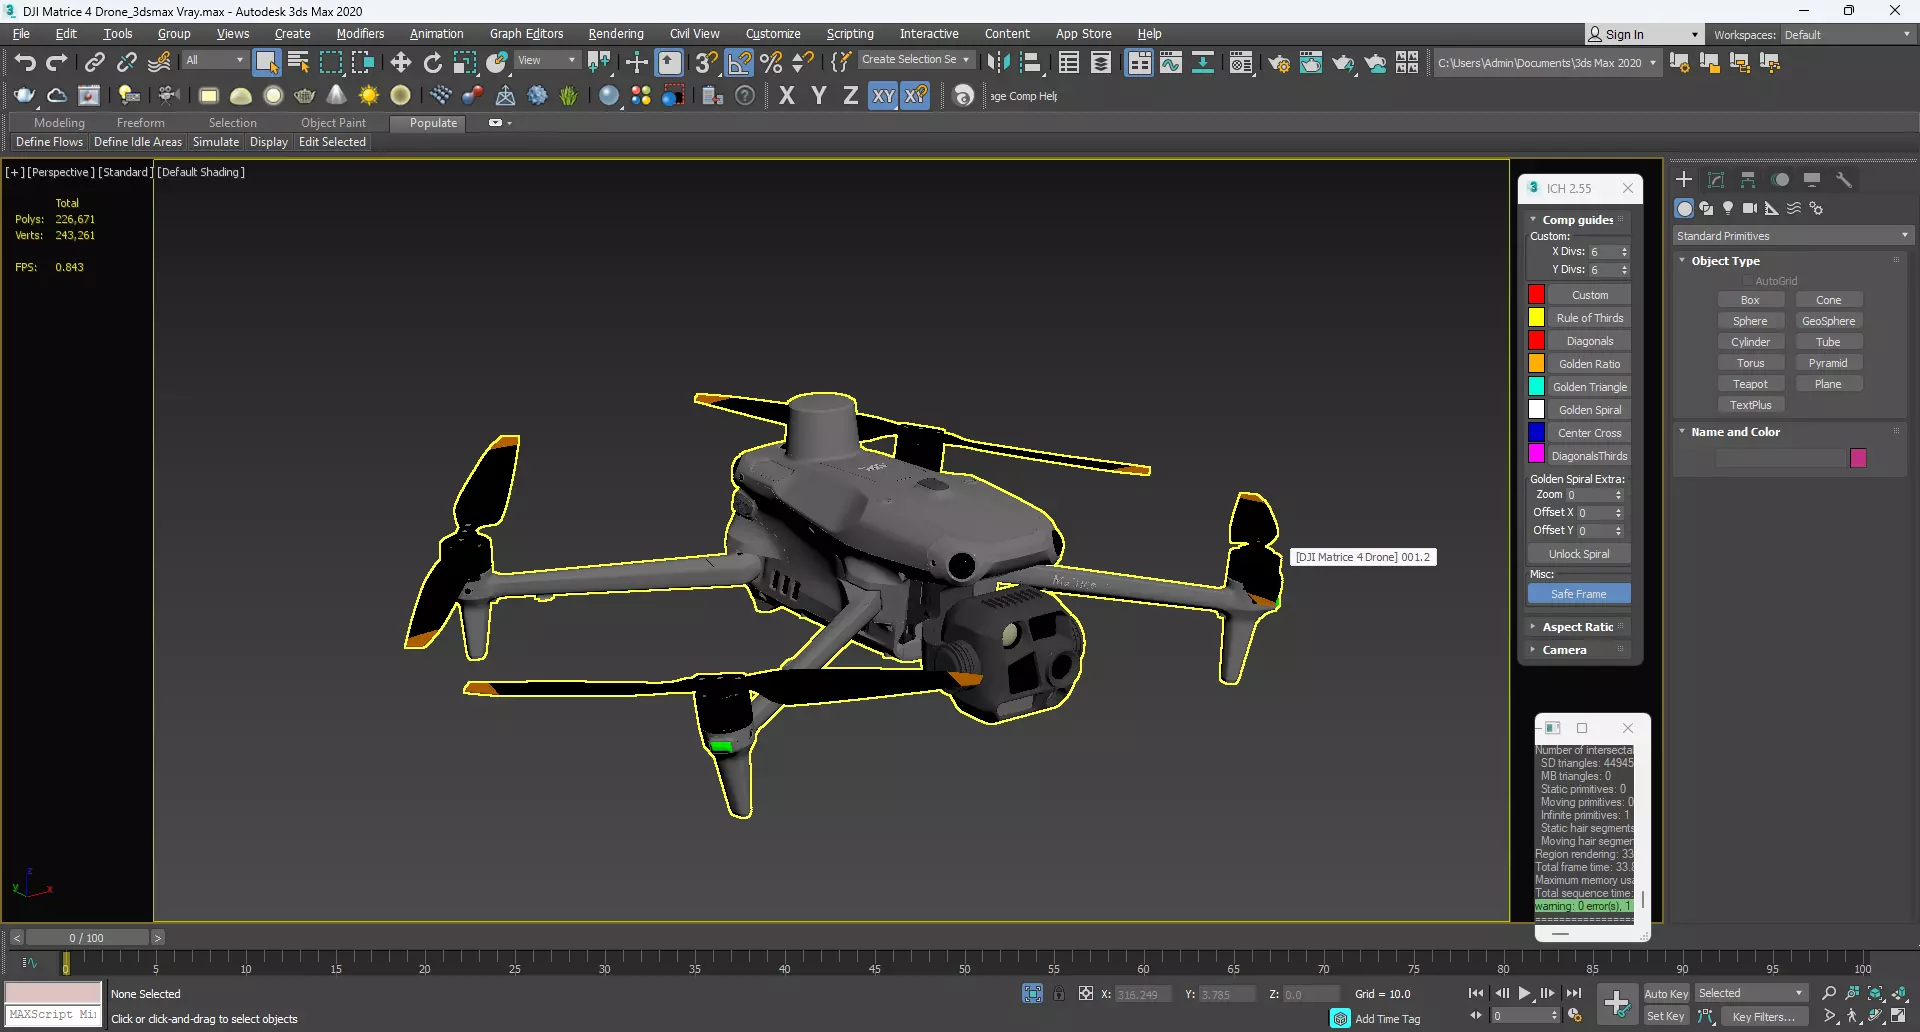
Task: Open the Material Editor
Action: (1241, 62)
